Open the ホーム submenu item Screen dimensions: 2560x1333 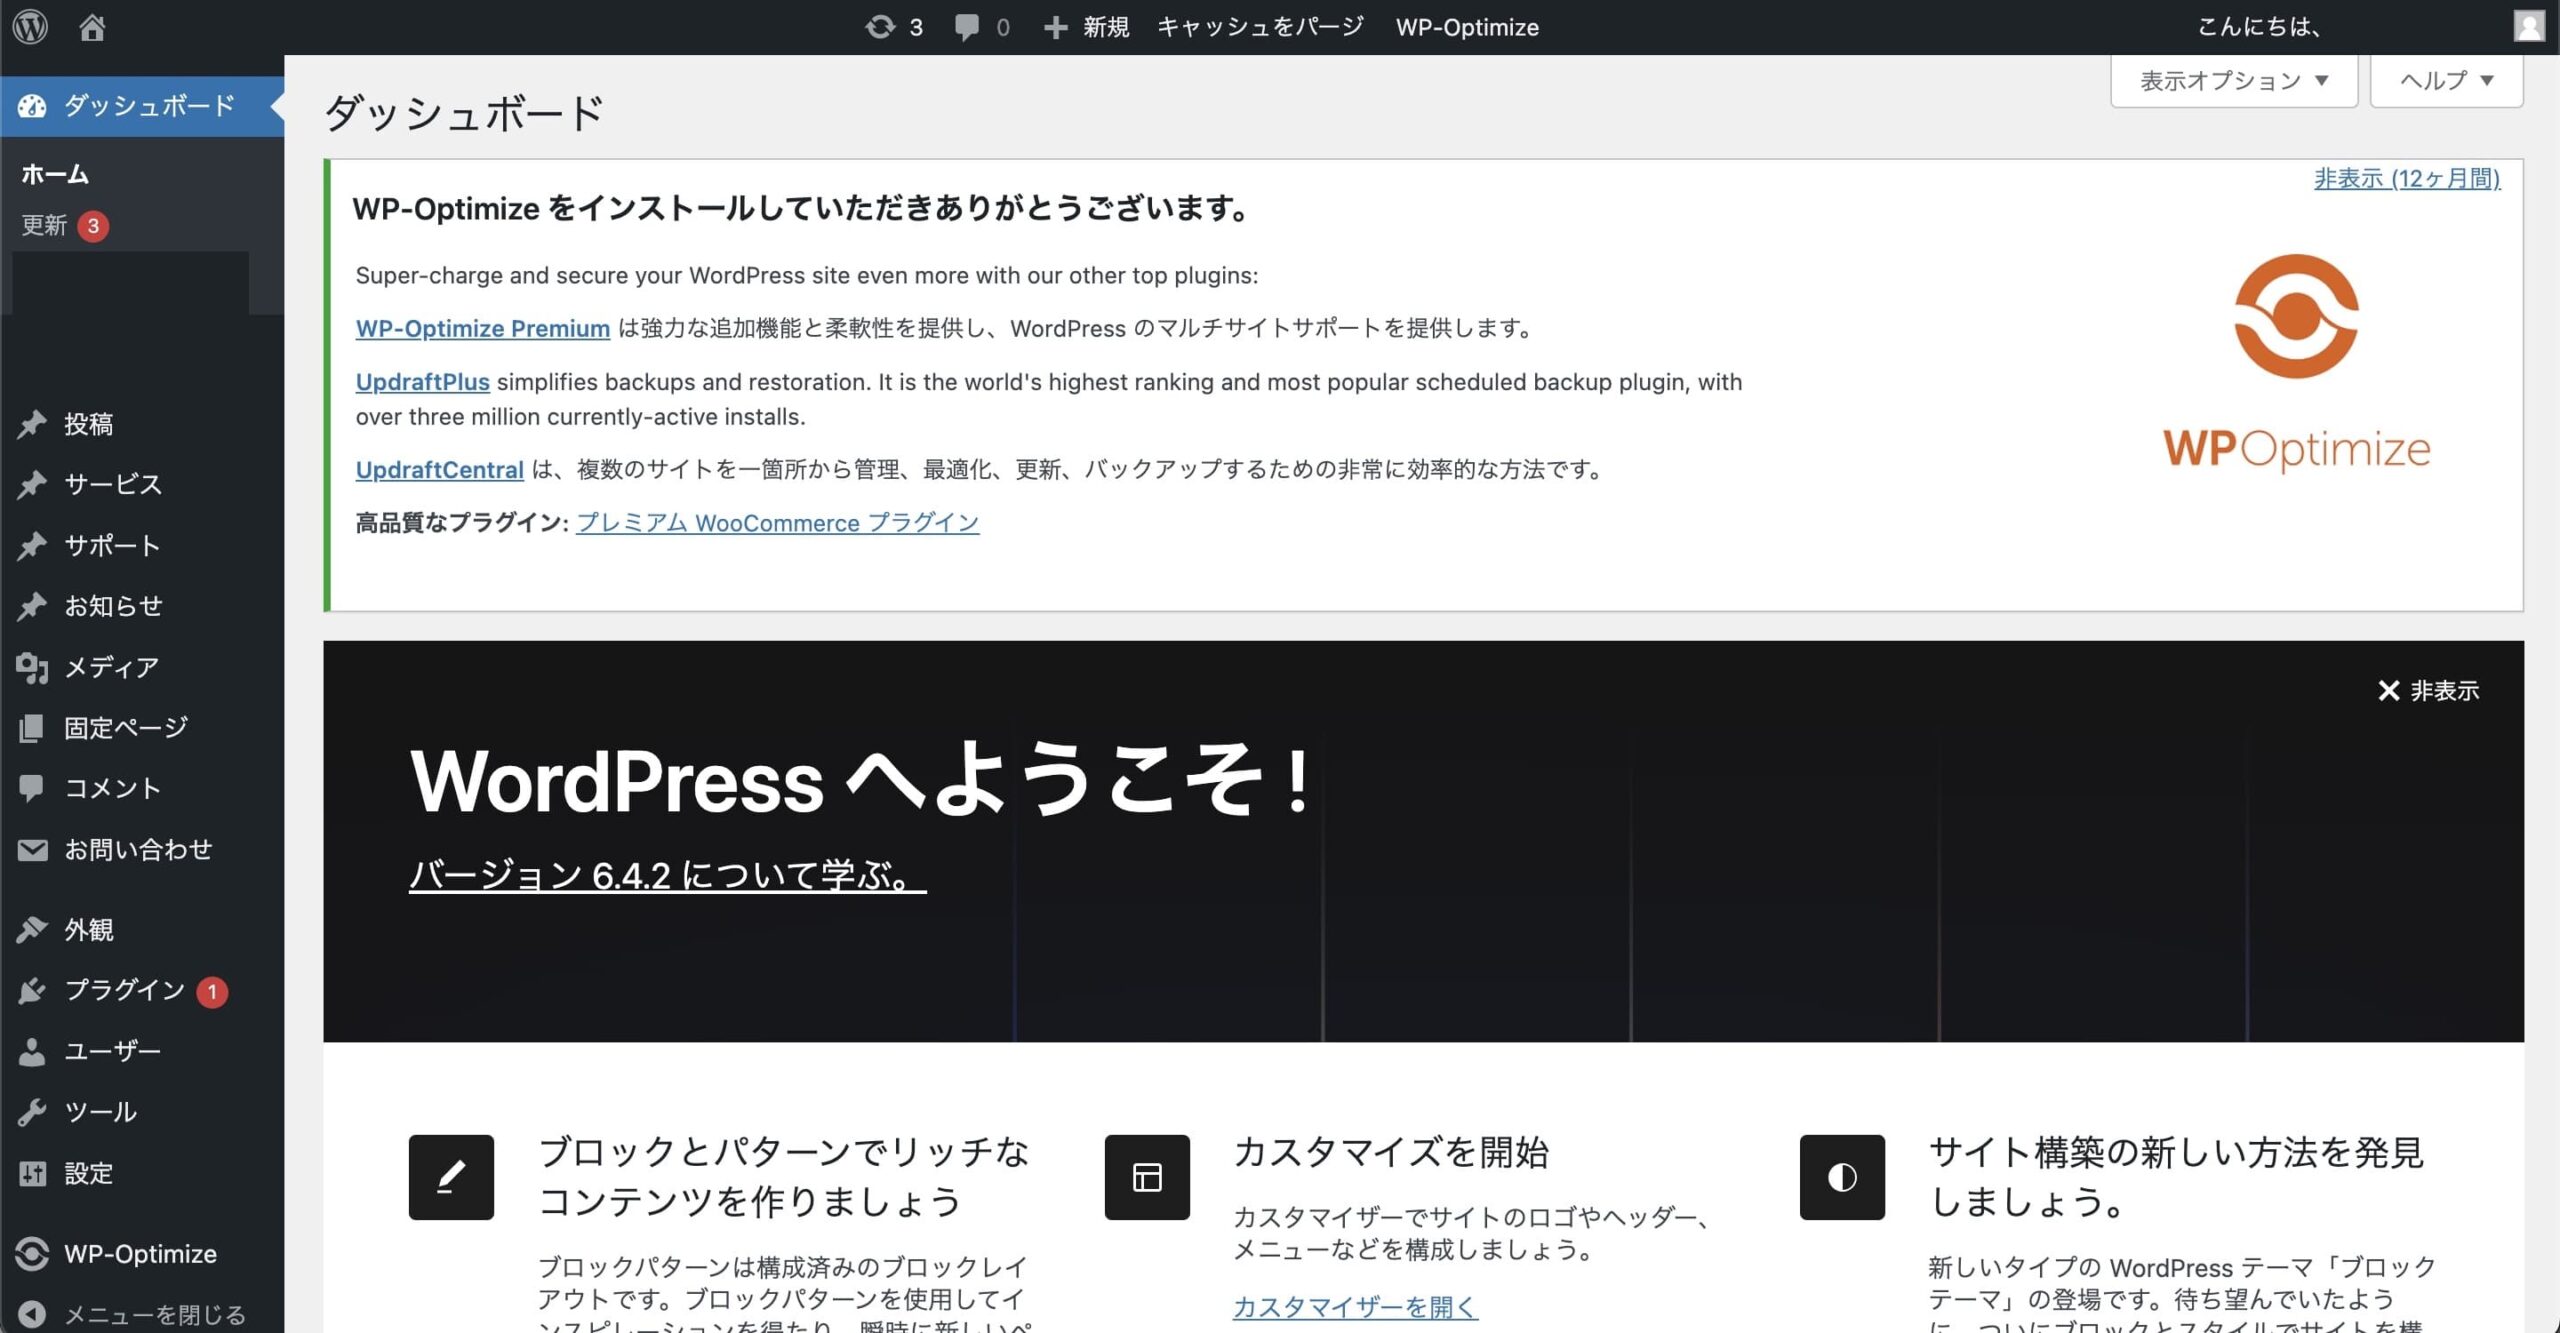coord(55,174)
